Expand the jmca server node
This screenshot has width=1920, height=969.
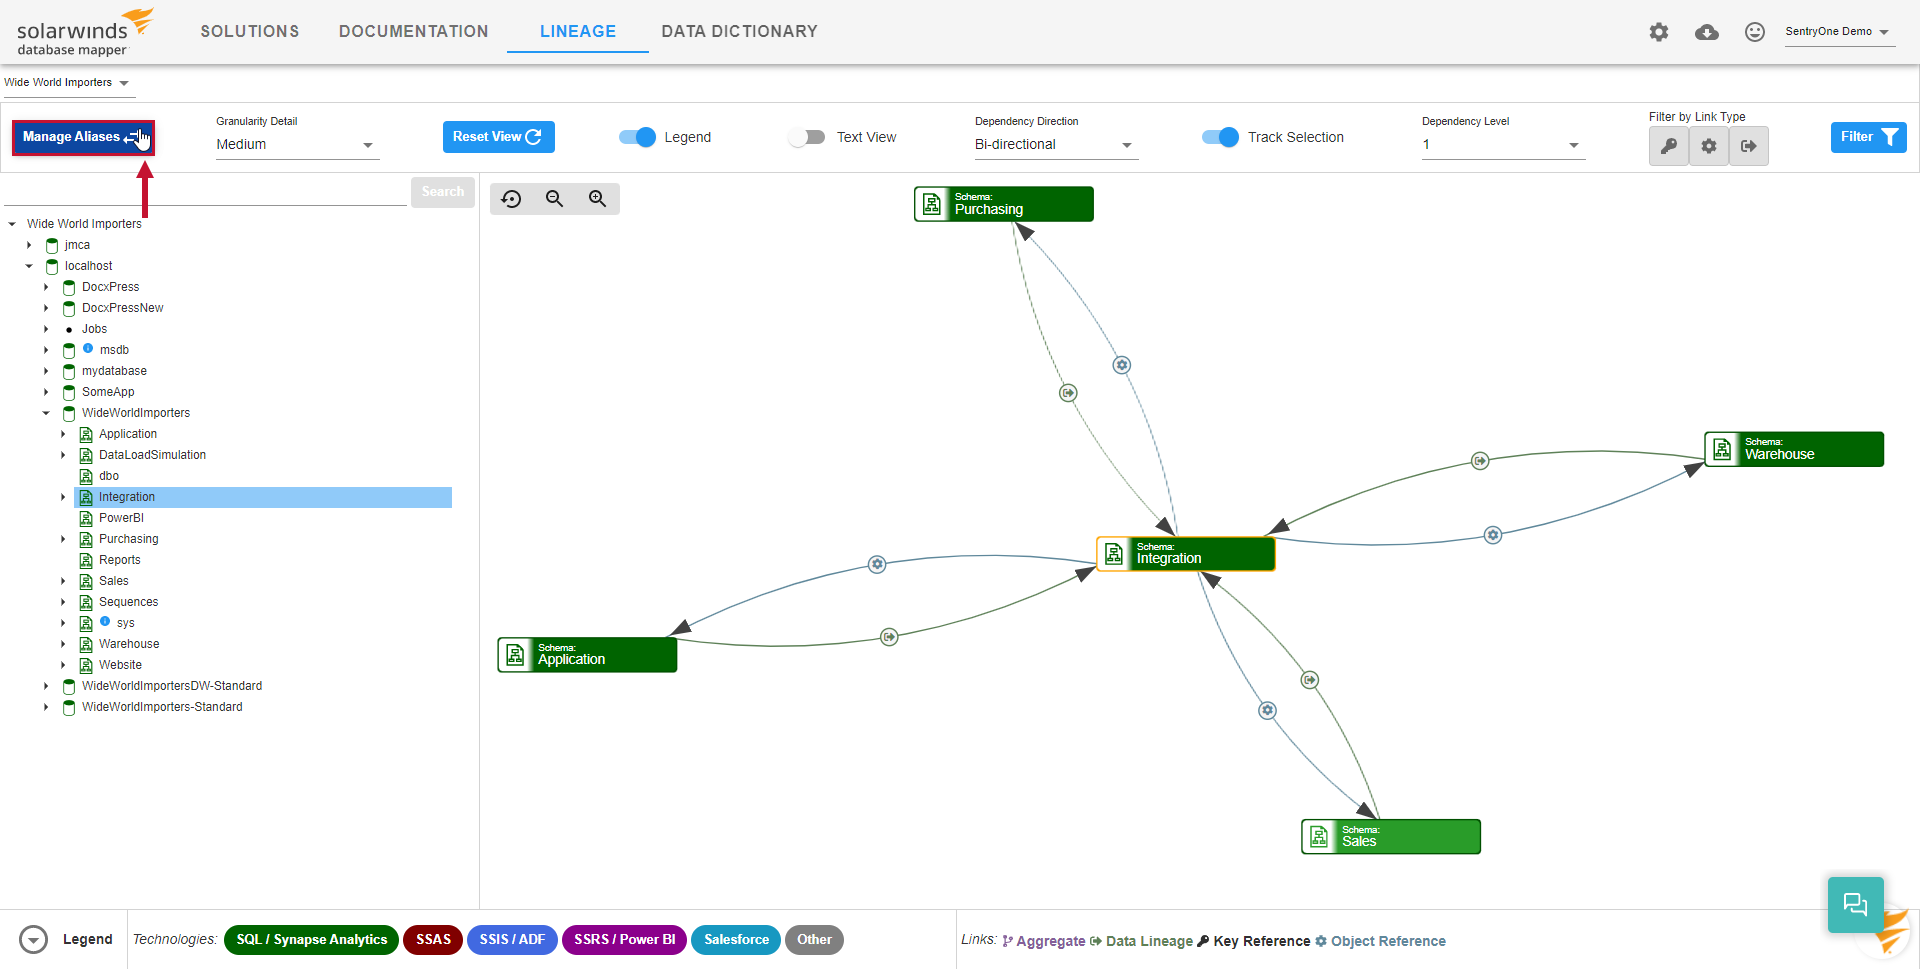29,245
